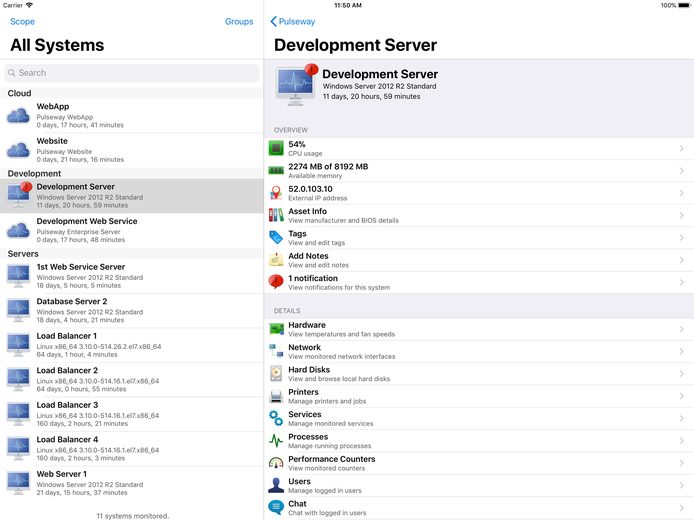
Task: Click the battery indicator in status bar
Action: 684,5
